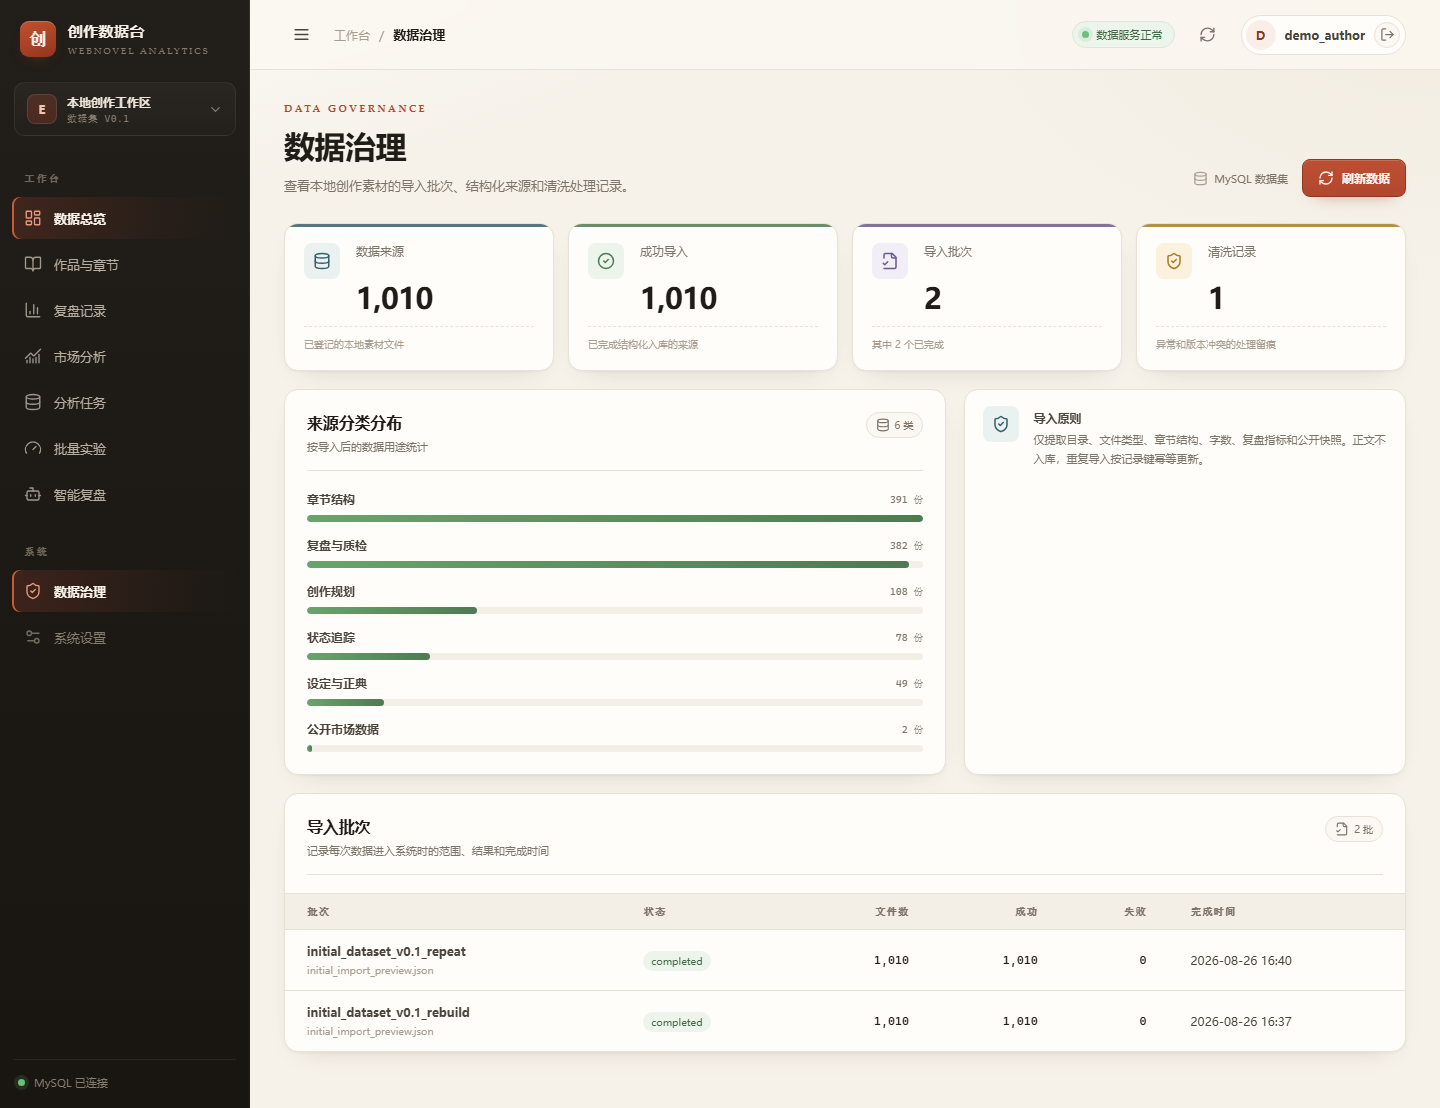Click the 'E' workspace avatar icon
The height and width of the screenshot is (1108, 1440).
pos(42,109)
